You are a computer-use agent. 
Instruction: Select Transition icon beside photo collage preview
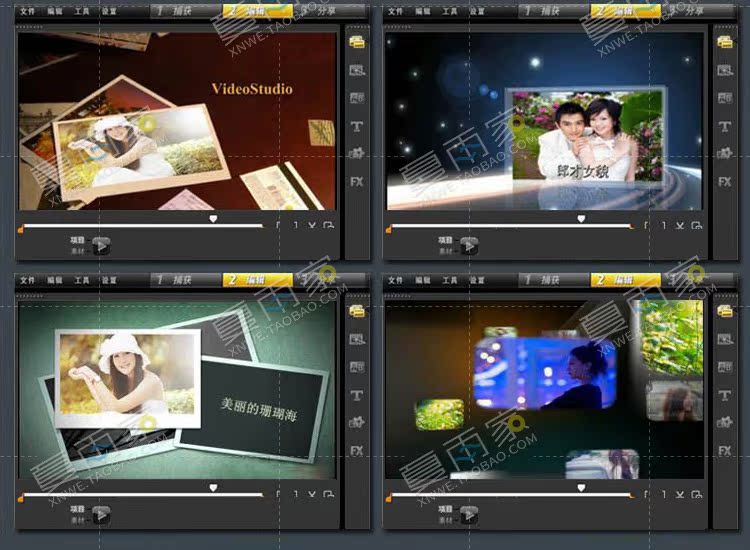point(725,367)
